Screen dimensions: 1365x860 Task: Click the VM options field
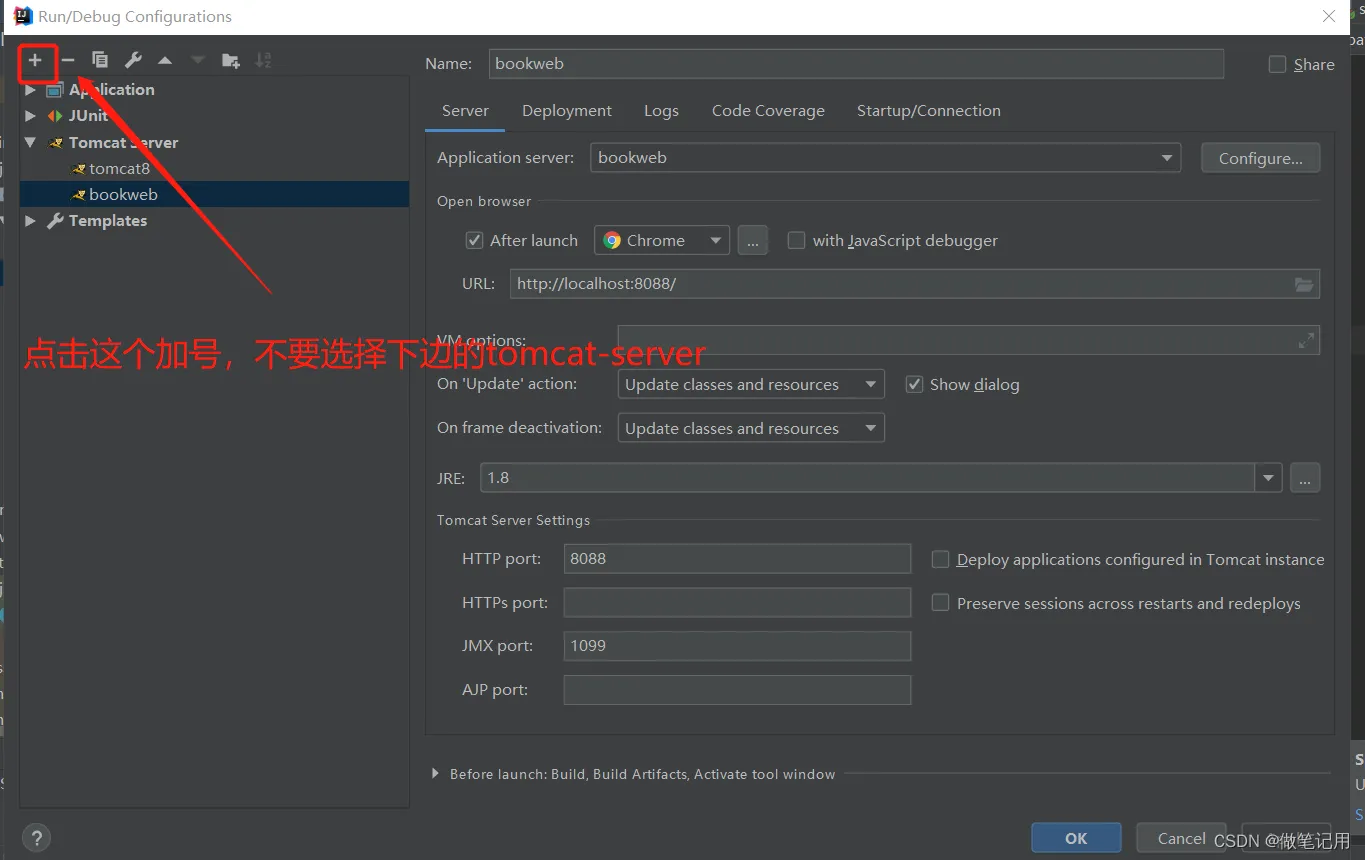pos(969,340)
